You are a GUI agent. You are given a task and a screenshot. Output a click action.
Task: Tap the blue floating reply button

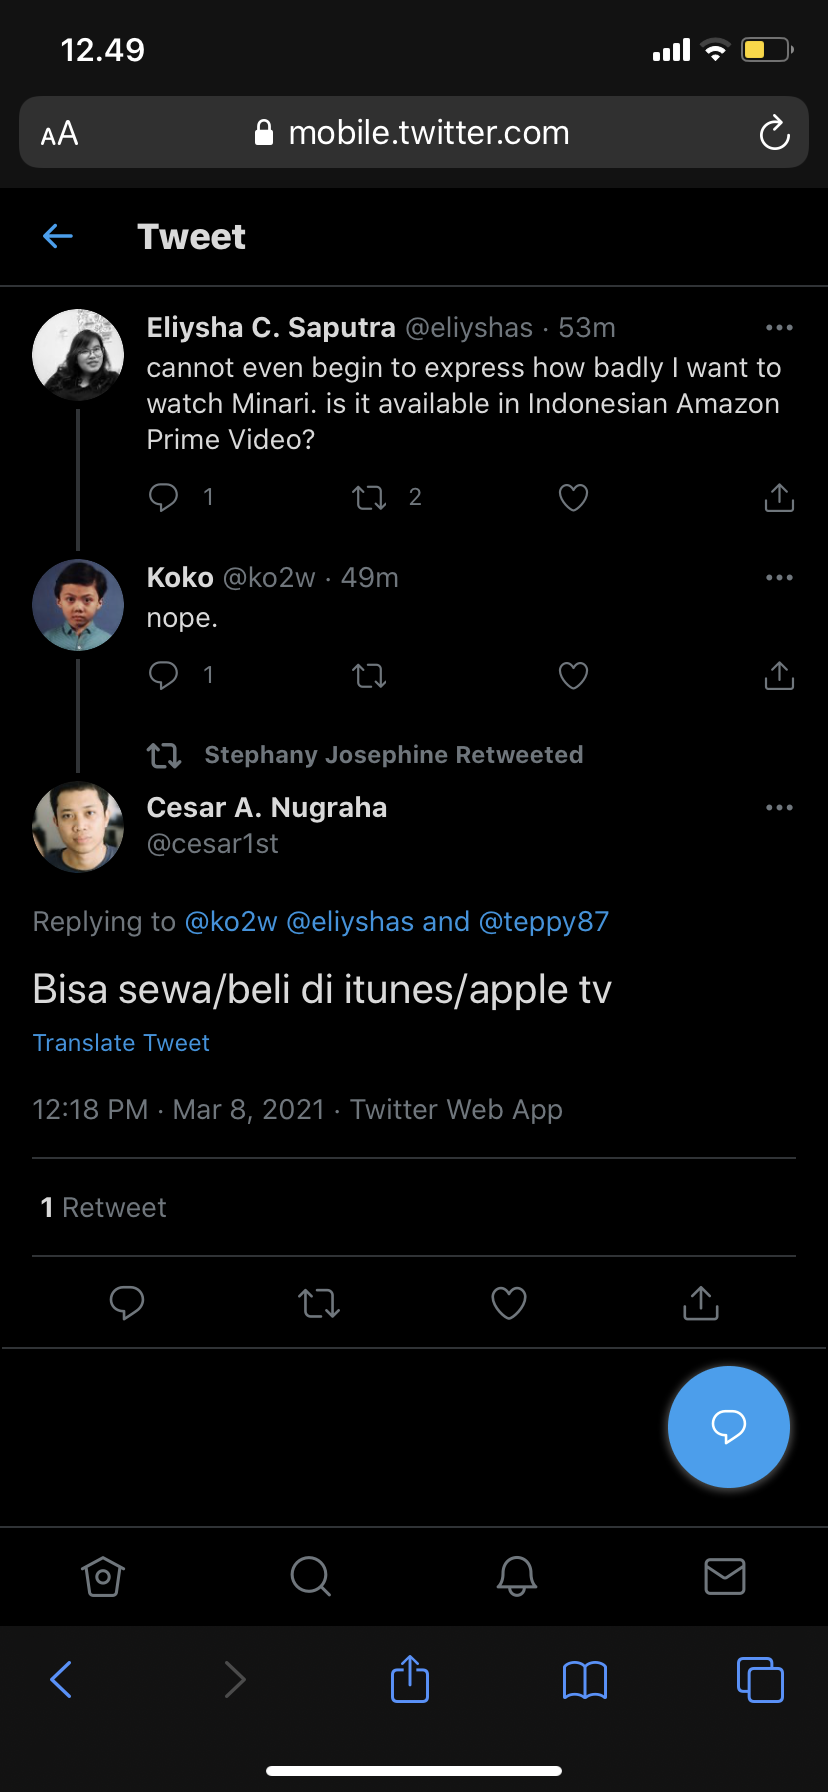pos(729,1427)
